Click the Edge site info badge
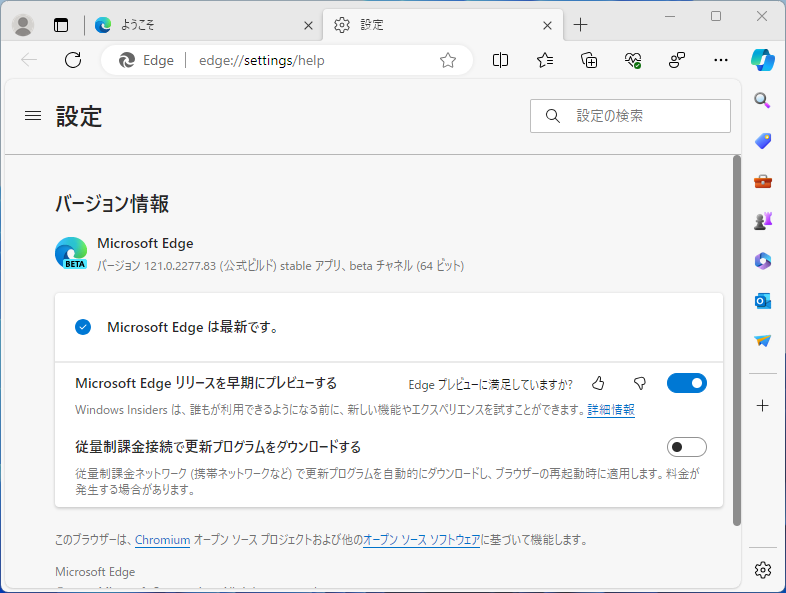 pyautogui.click(x=146, y=60)
